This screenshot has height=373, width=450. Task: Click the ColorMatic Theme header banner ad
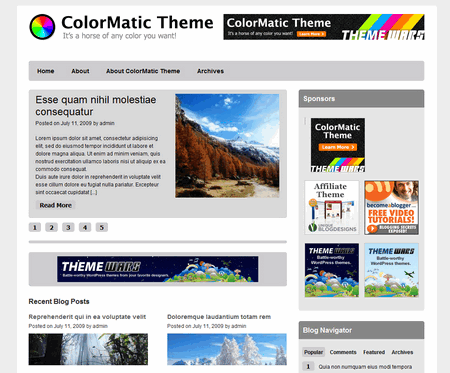point(324,27)
